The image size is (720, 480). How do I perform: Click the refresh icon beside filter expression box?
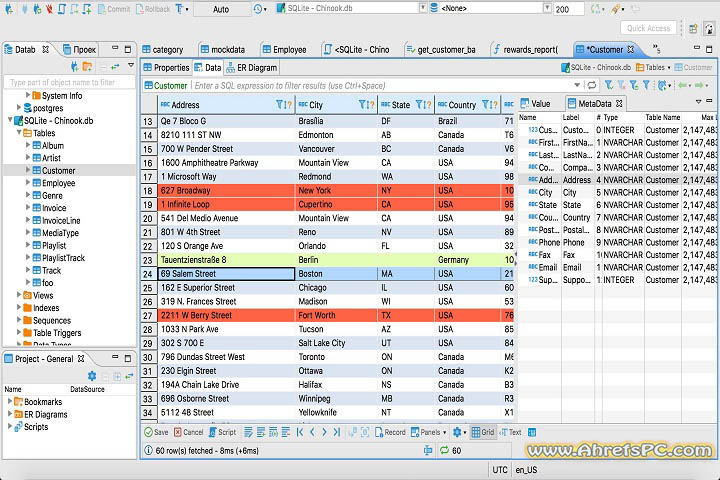tap(592, 85)
